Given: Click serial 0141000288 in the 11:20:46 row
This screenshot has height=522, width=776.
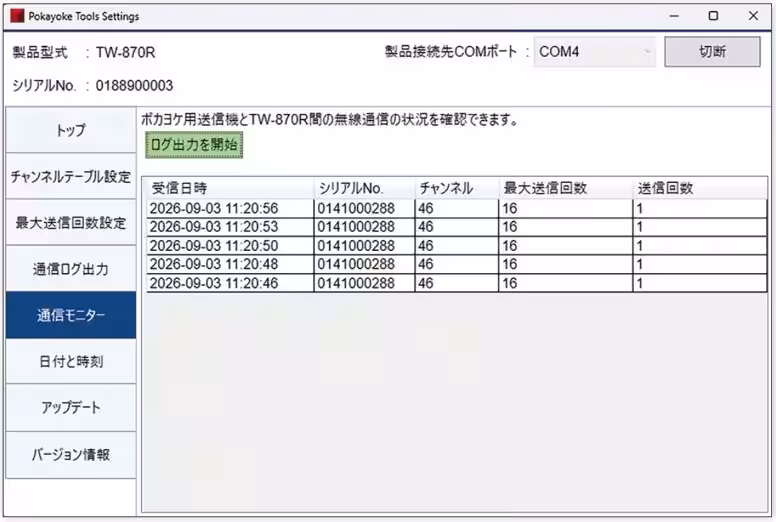Looking at the screenshot, I should point(356,283).
